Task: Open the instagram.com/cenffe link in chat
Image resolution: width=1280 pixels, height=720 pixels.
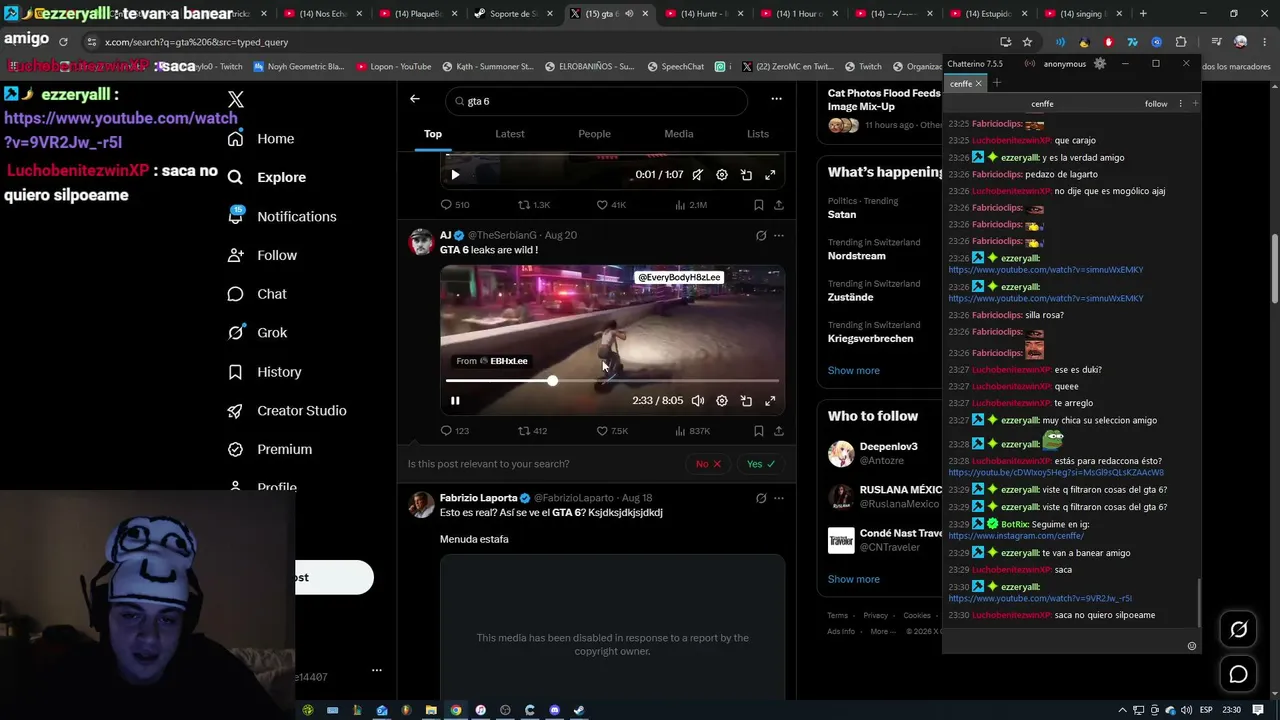Action: tap(1016, 536)
